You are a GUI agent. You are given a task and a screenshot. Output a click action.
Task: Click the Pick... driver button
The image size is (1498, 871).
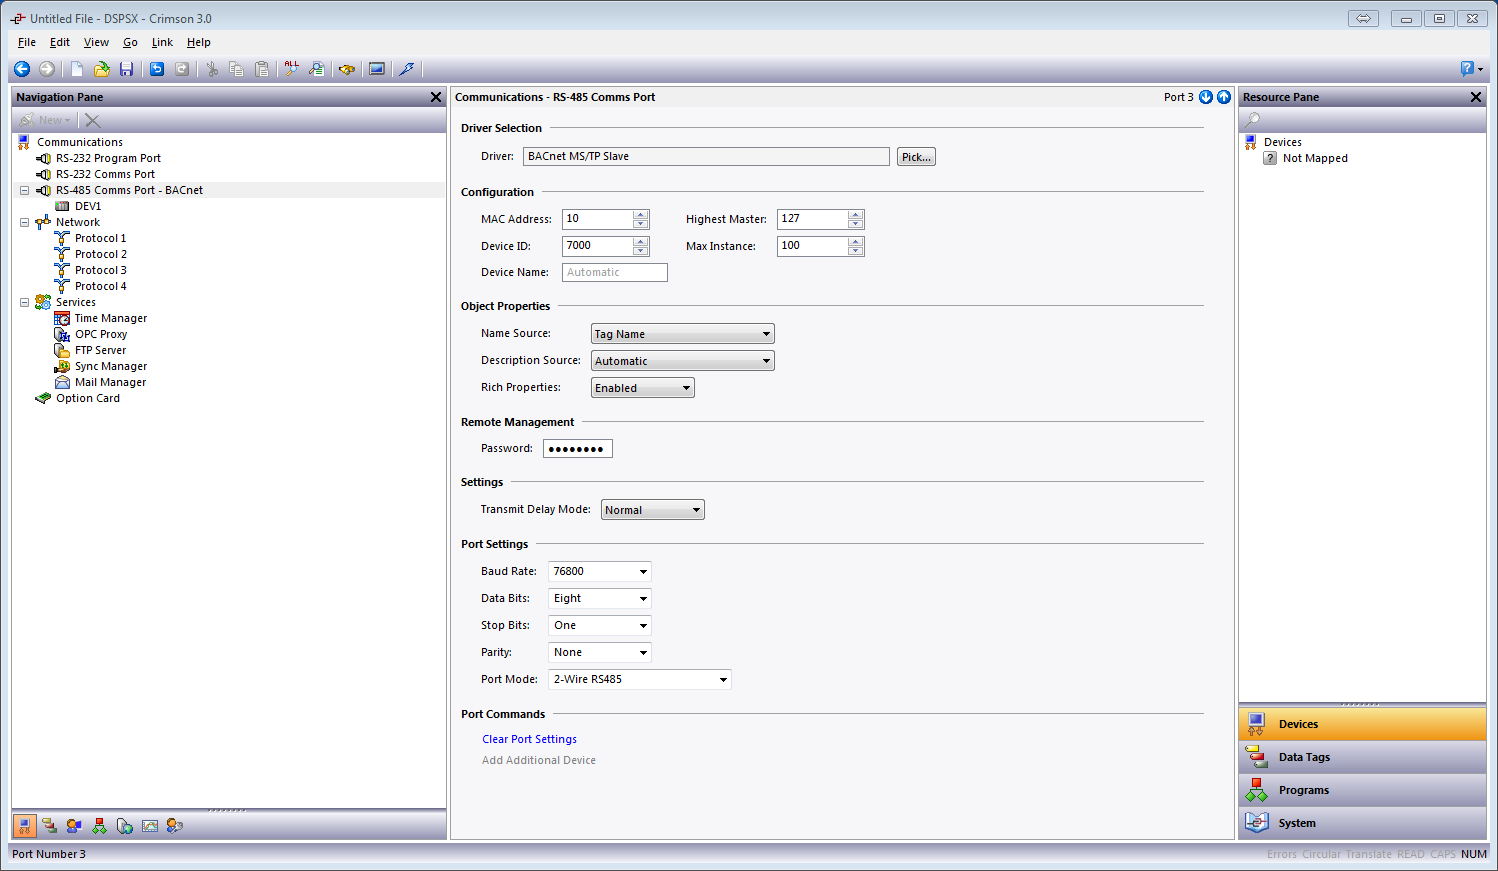(x=916, y=157)
